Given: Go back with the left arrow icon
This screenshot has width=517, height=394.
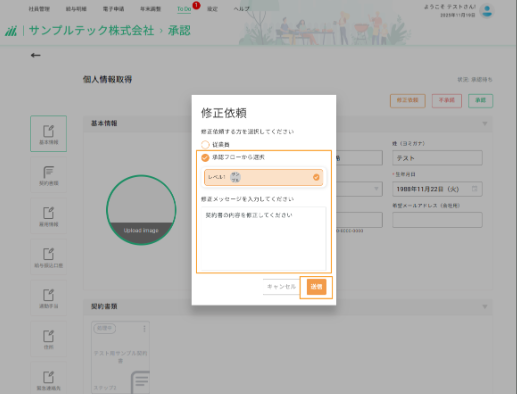Looking at the screenshot, I should (x=36, y=55).
